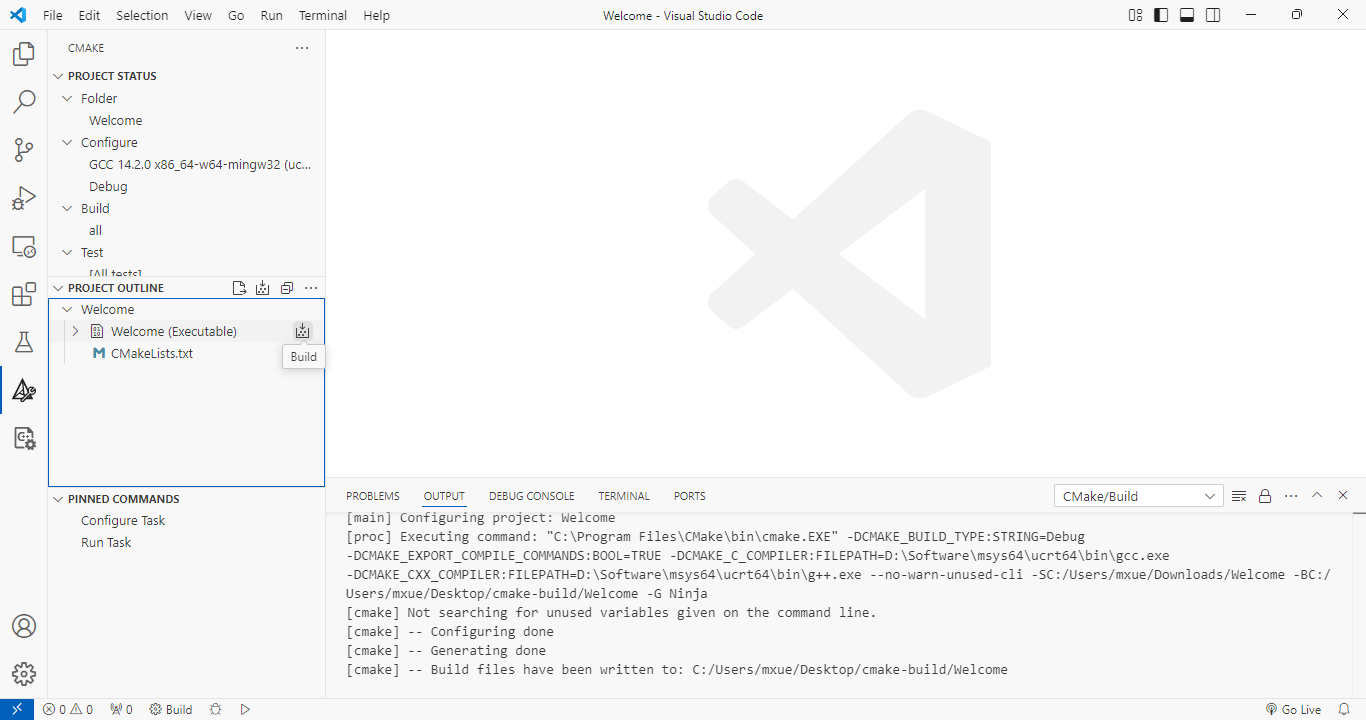Collapse all in Project Outline
This screenshot has width=1366, height=720.
coord(287,288)
